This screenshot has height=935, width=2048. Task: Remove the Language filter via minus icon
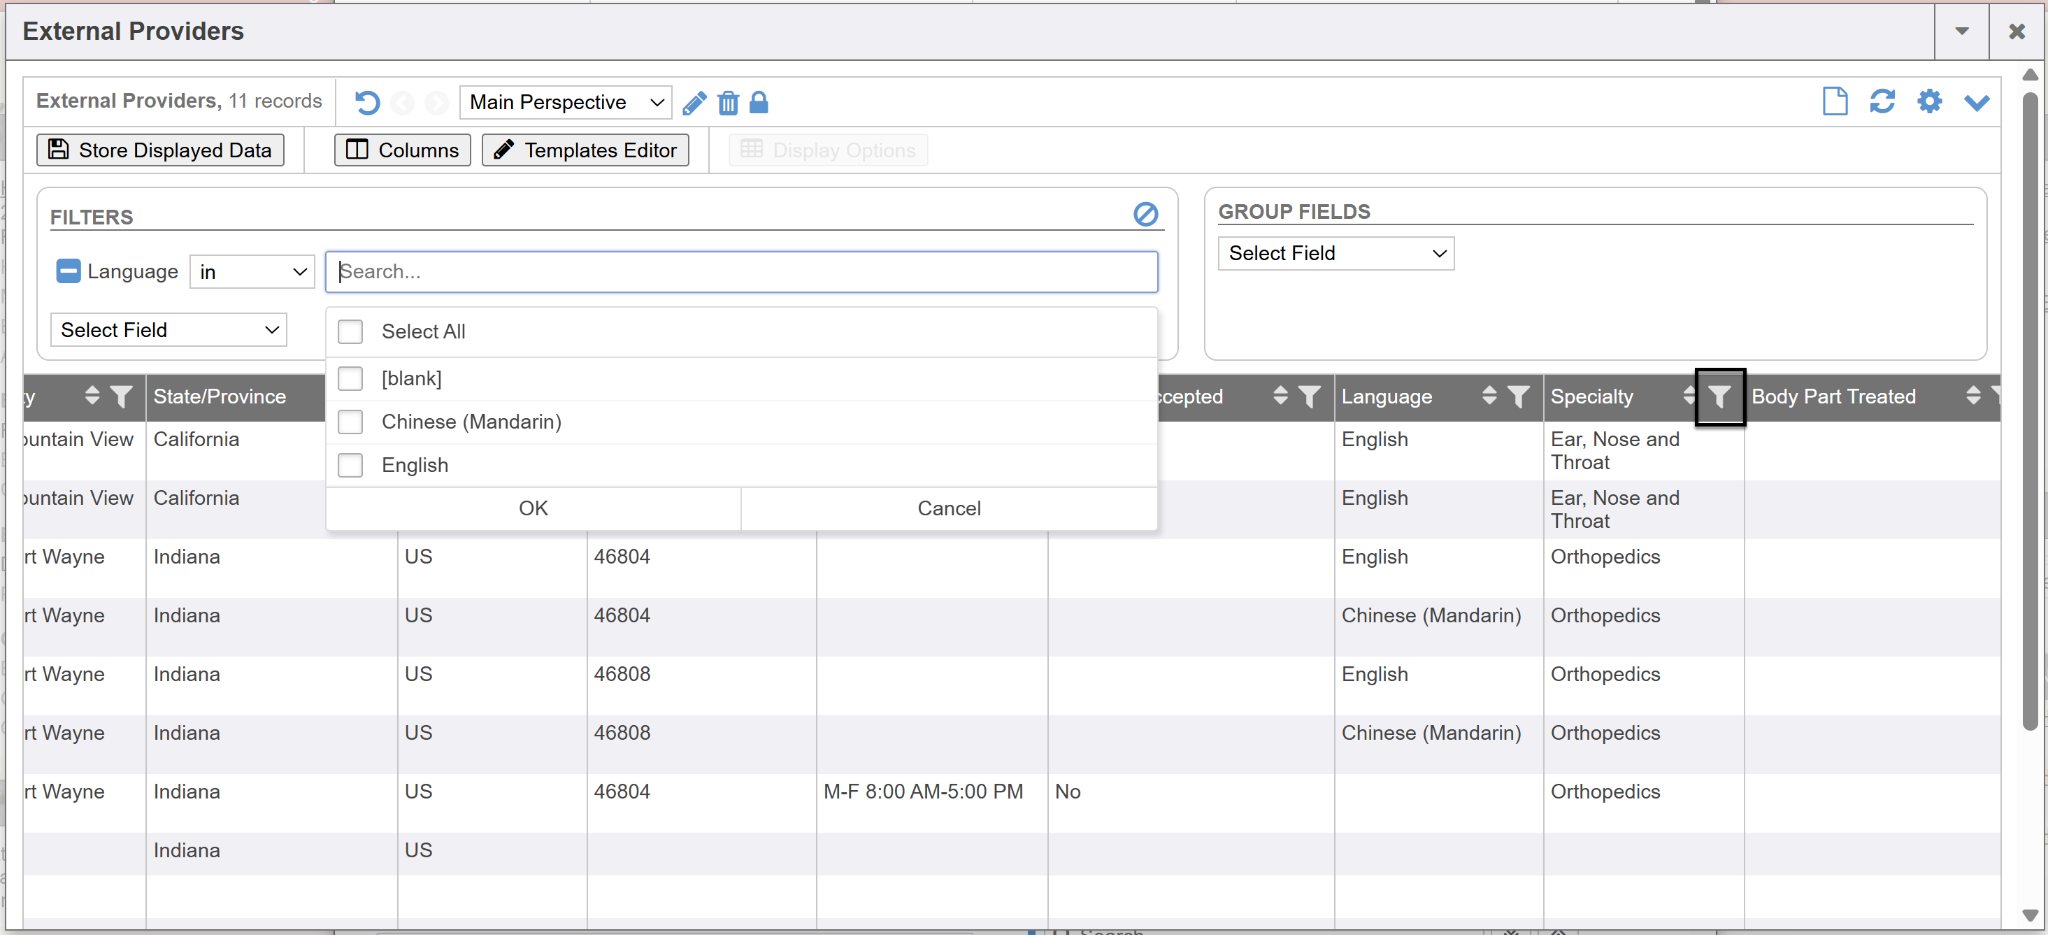(68, 271)
